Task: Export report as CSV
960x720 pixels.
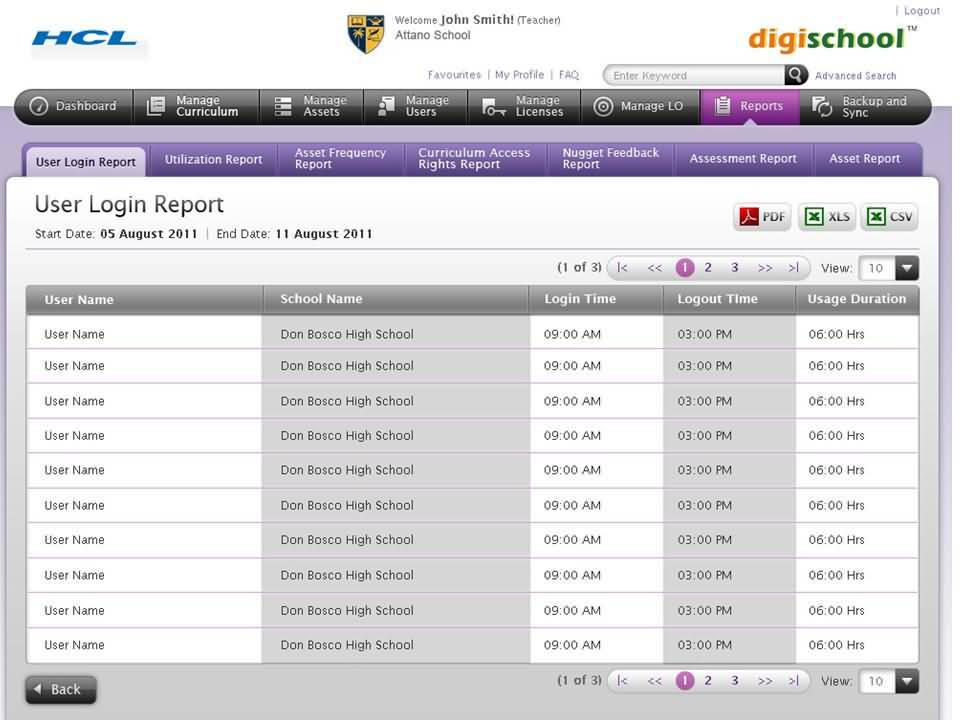Action: [889, 217]
